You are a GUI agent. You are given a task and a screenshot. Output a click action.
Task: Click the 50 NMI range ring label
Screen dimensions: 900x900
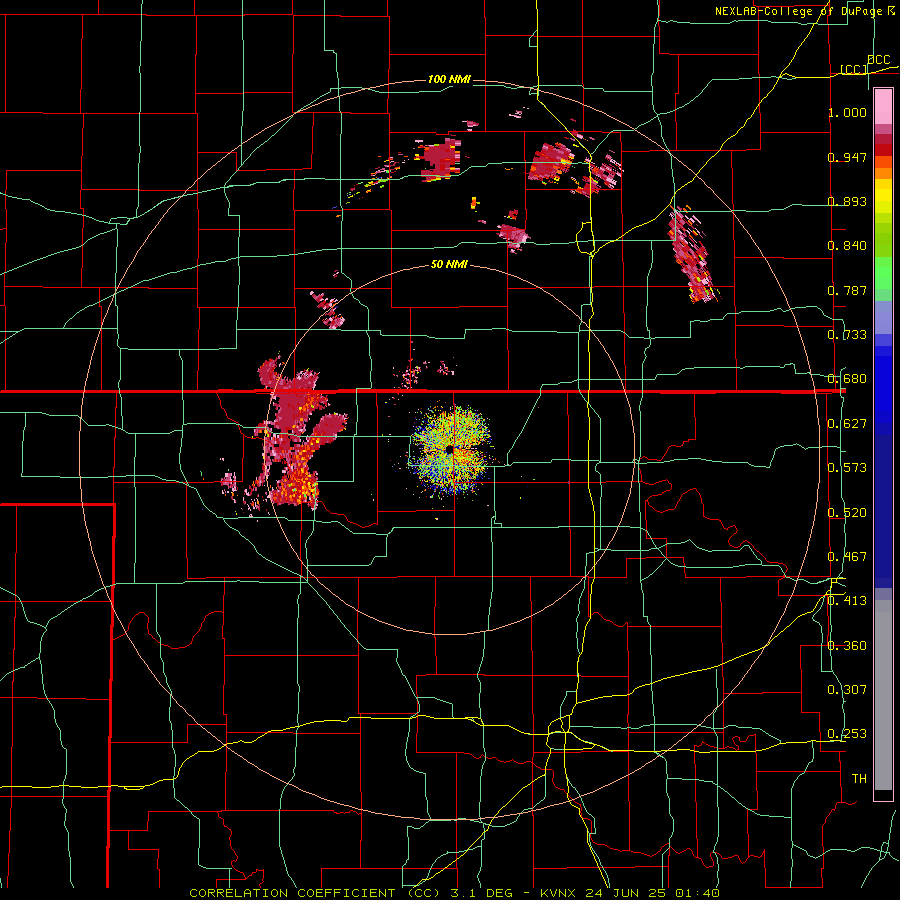(x=449, y=264)
